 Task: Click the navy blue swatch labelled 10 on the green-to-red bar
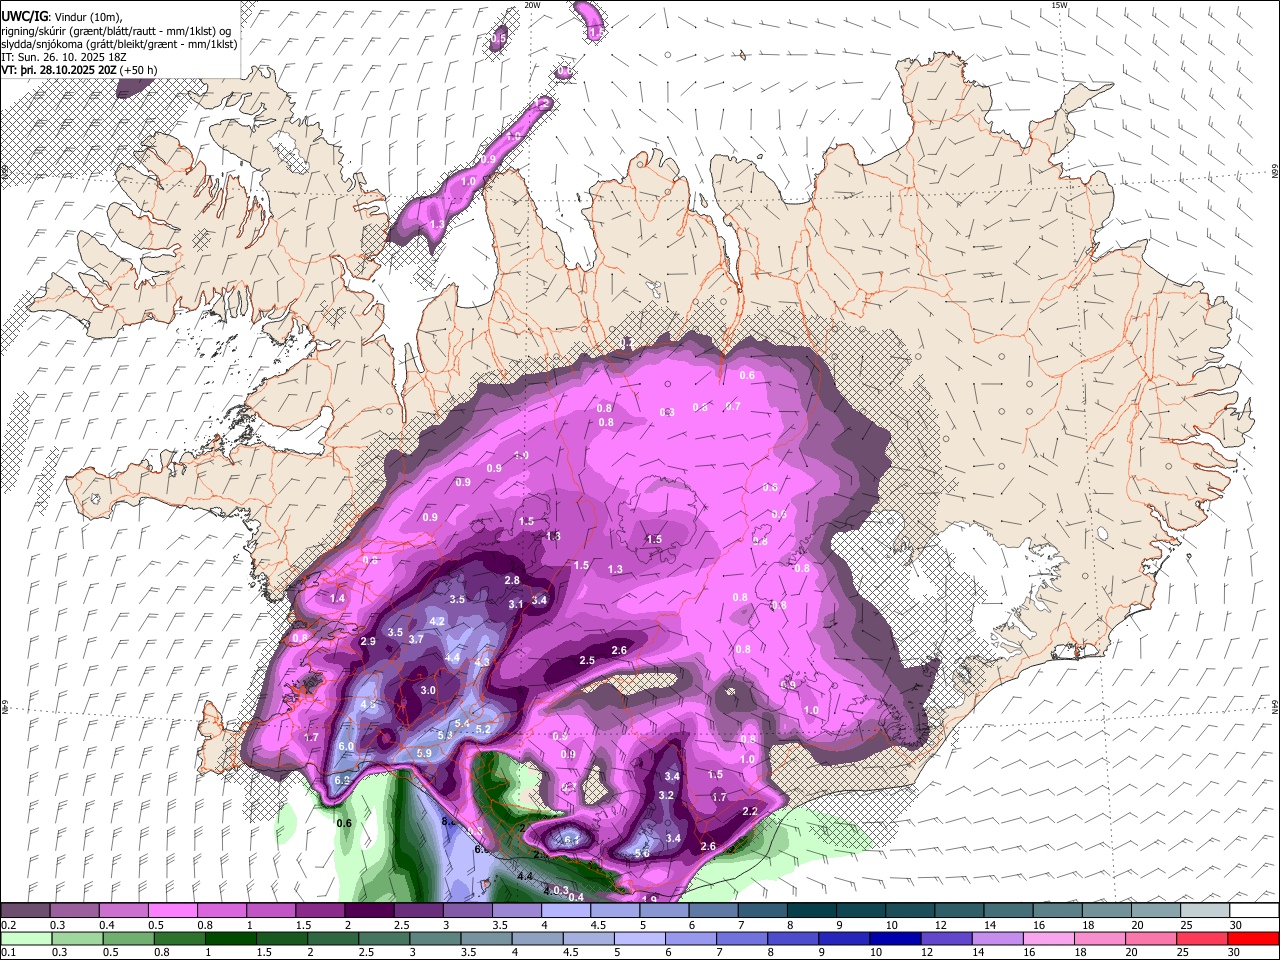click(x=895, y=938)
